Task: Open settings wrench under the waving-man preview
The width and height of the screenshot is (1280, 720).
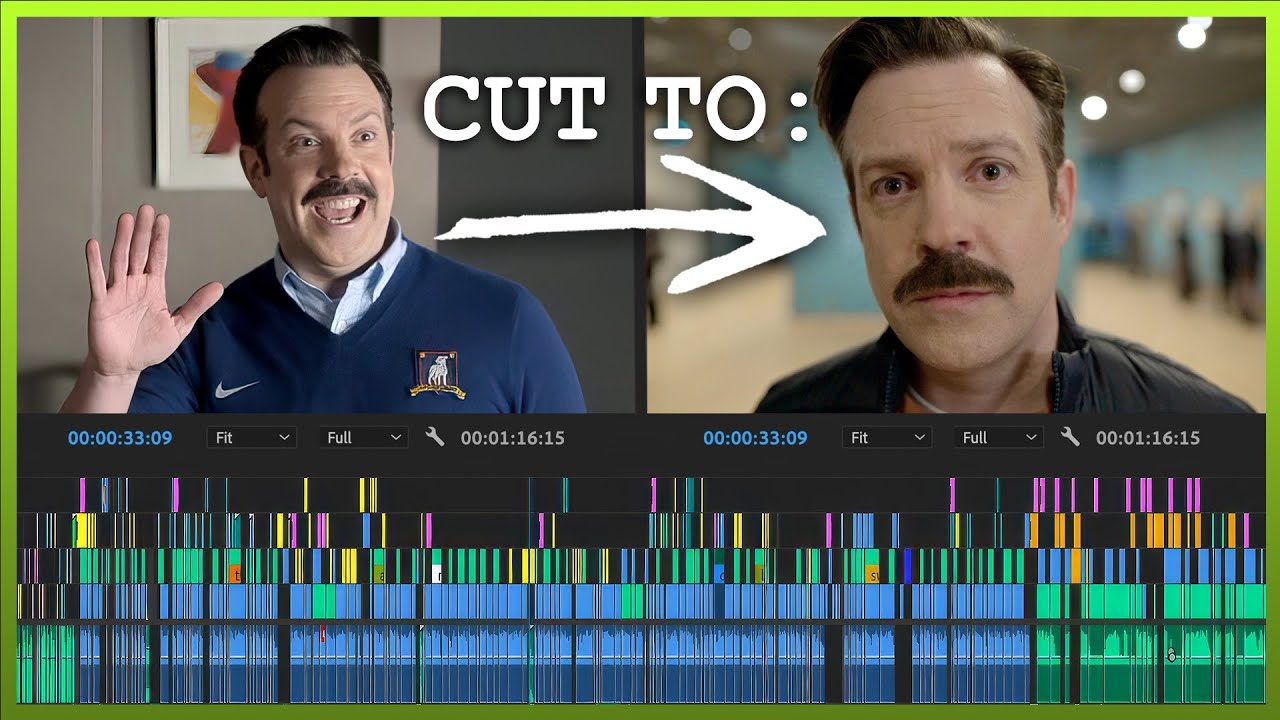Action: 435,437
